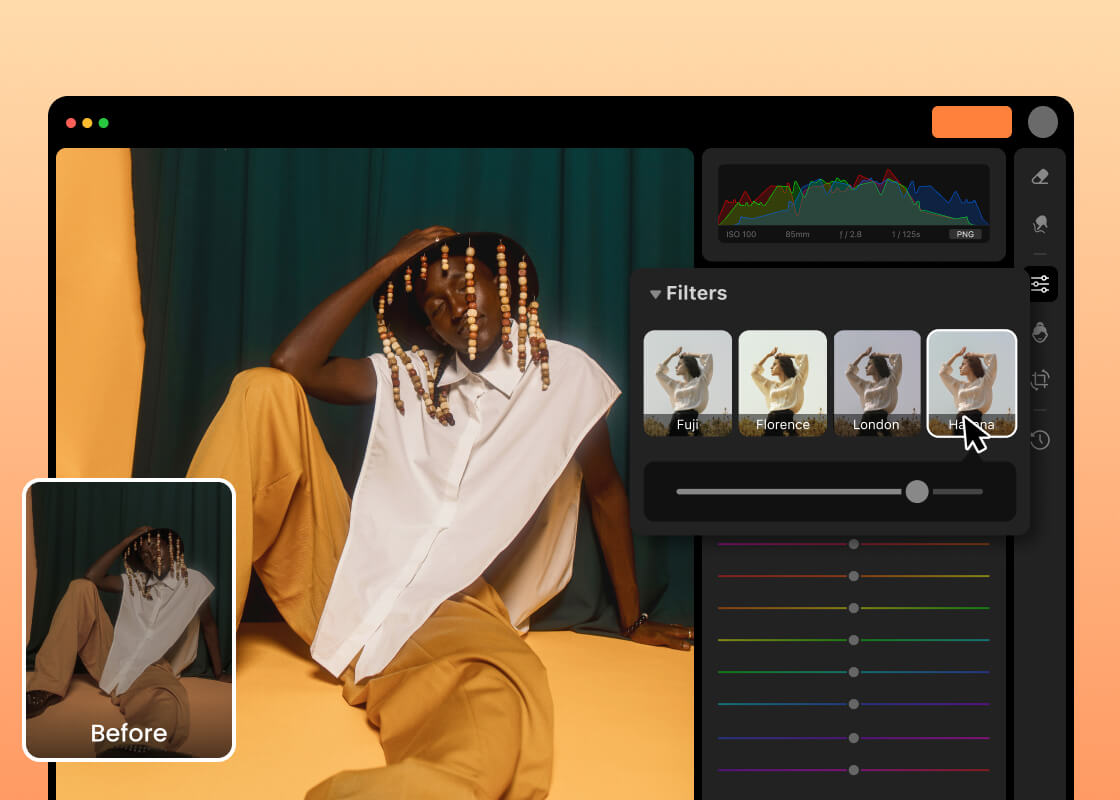Image resolution: width=1120 pixels, height=800 pixels.
Task: Apply the Fuji filter
Action: [x=688, y=383]
